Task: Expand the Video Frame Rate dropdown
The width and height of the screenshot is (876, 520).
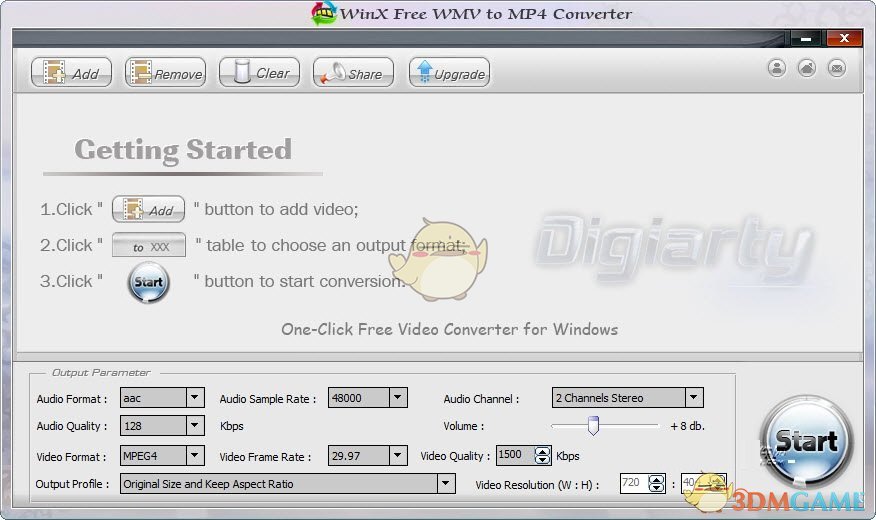Action: (397, 456)
